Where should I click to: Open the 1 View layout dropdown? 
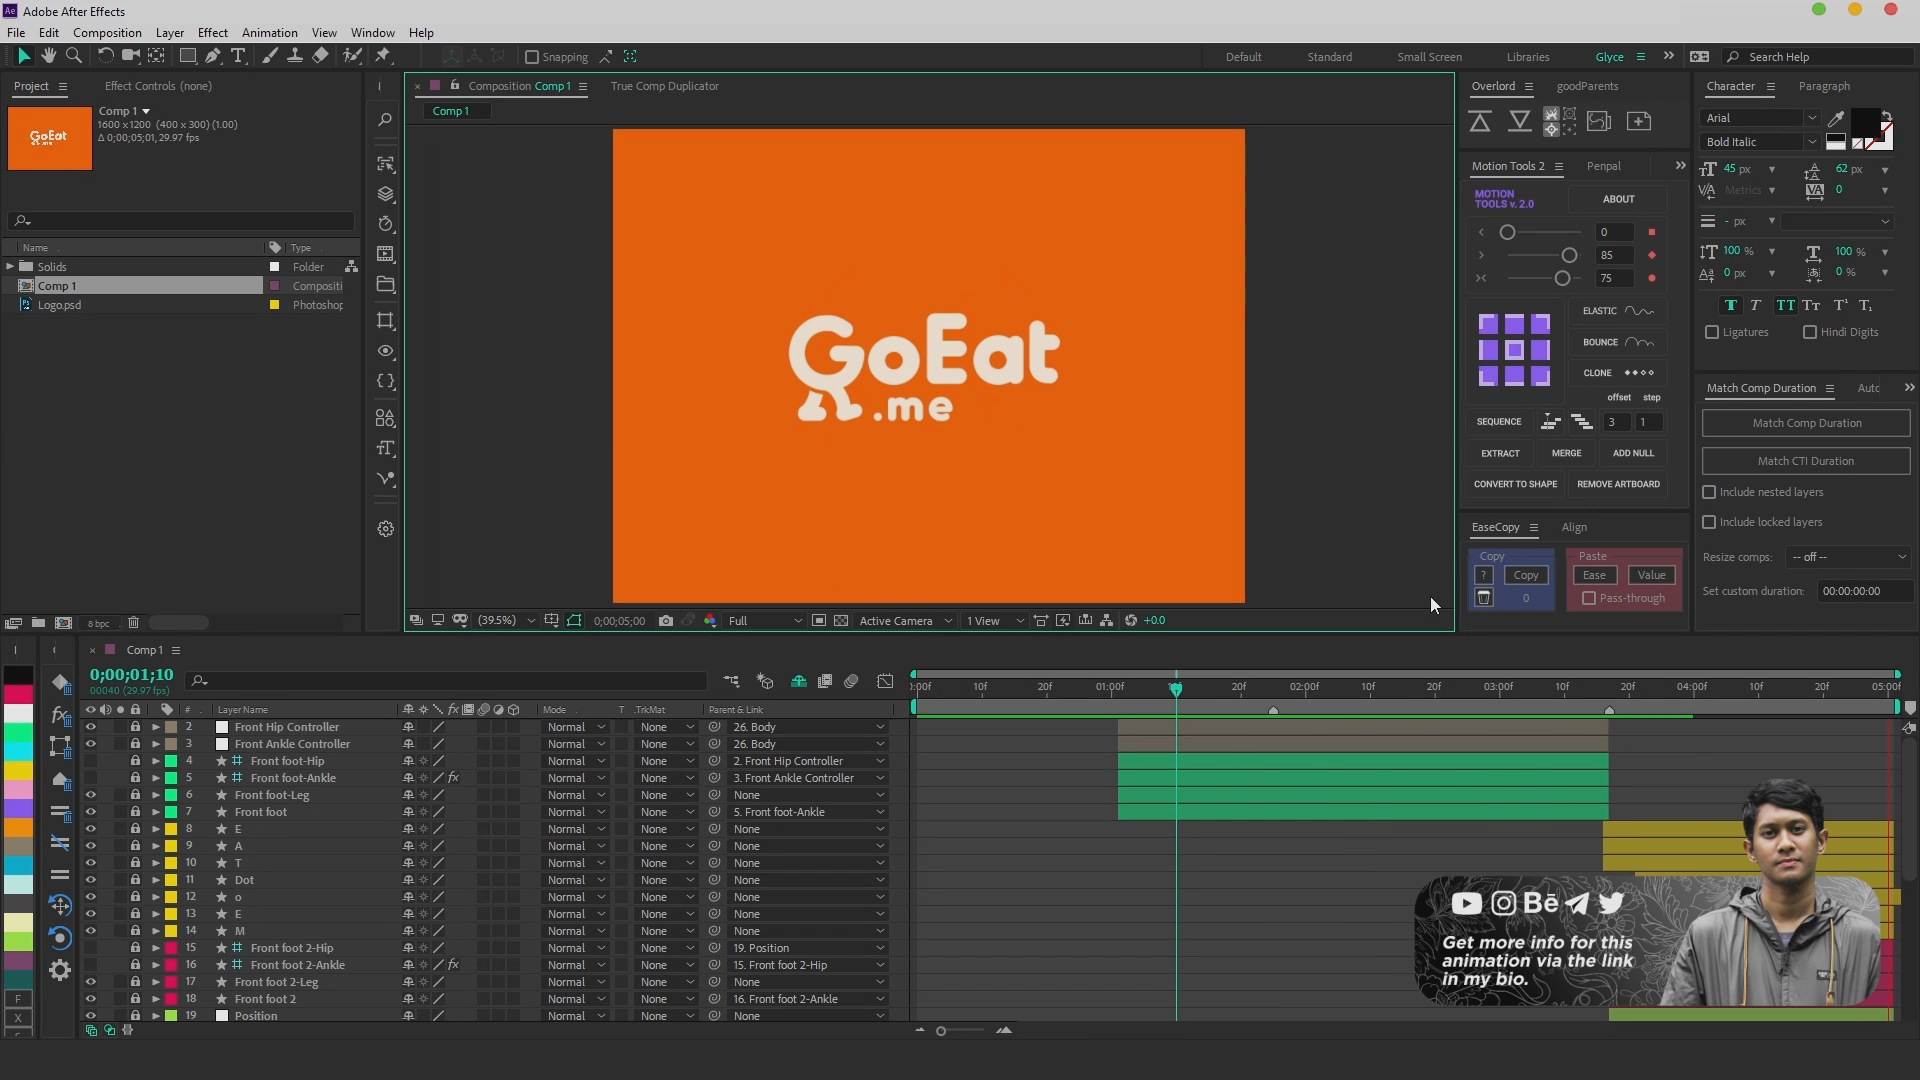click(x=994, y=621)
